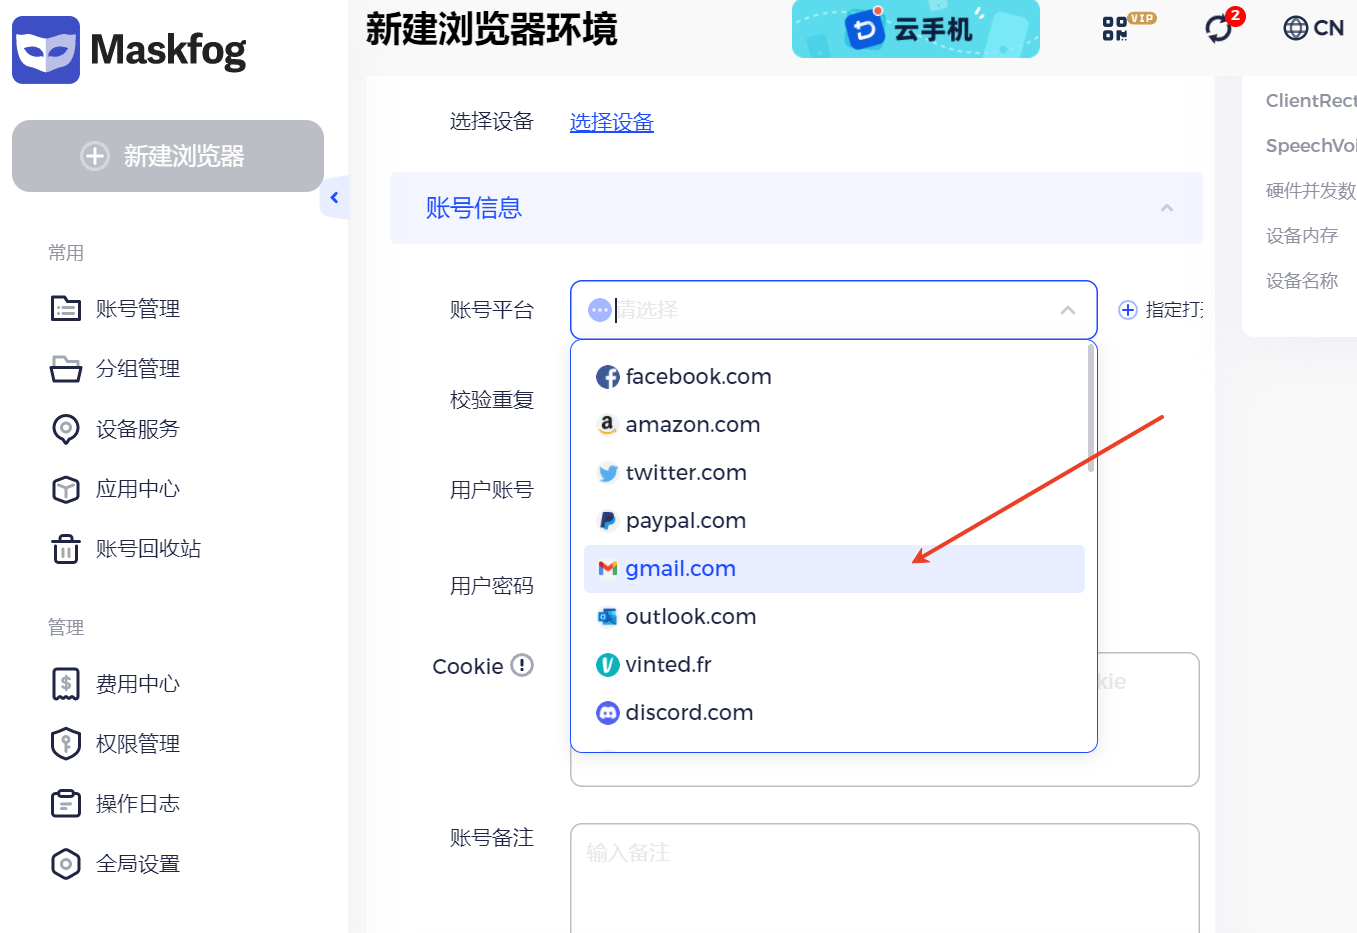Open the VIP QR code icon

click(x=1121, y=27)
